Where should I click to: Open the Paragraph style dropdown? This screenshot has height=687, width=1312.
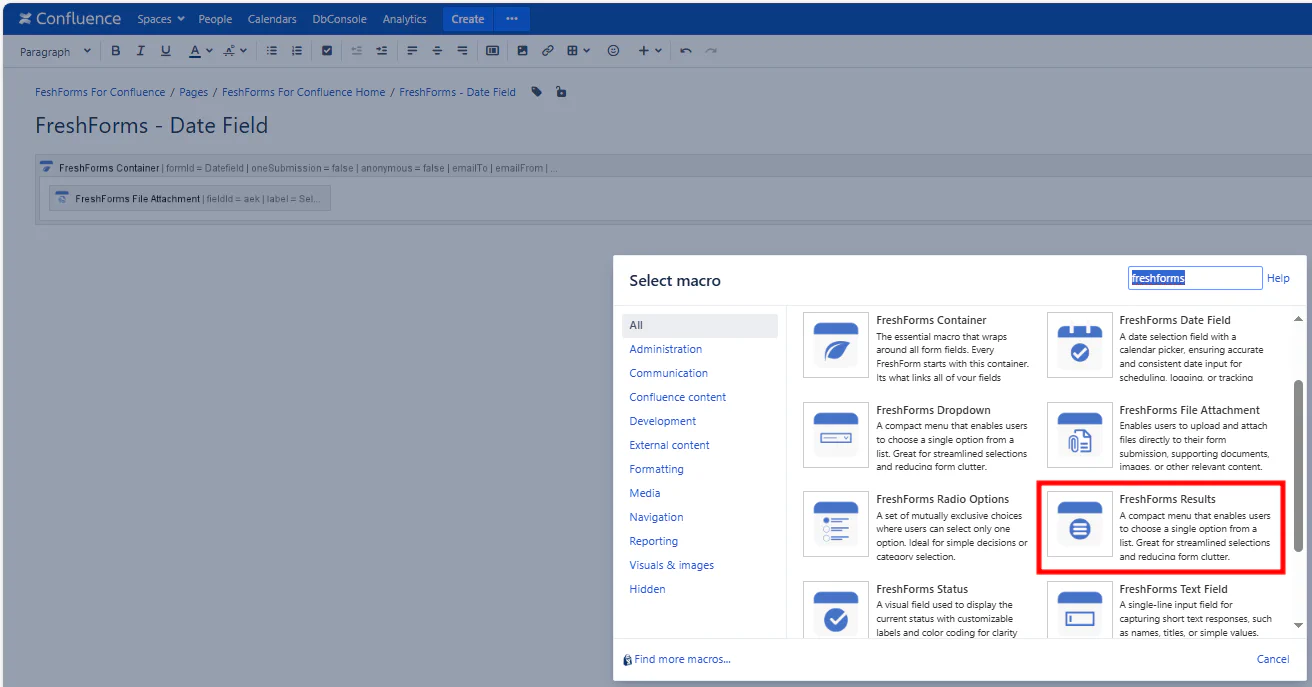coord(55,51)
